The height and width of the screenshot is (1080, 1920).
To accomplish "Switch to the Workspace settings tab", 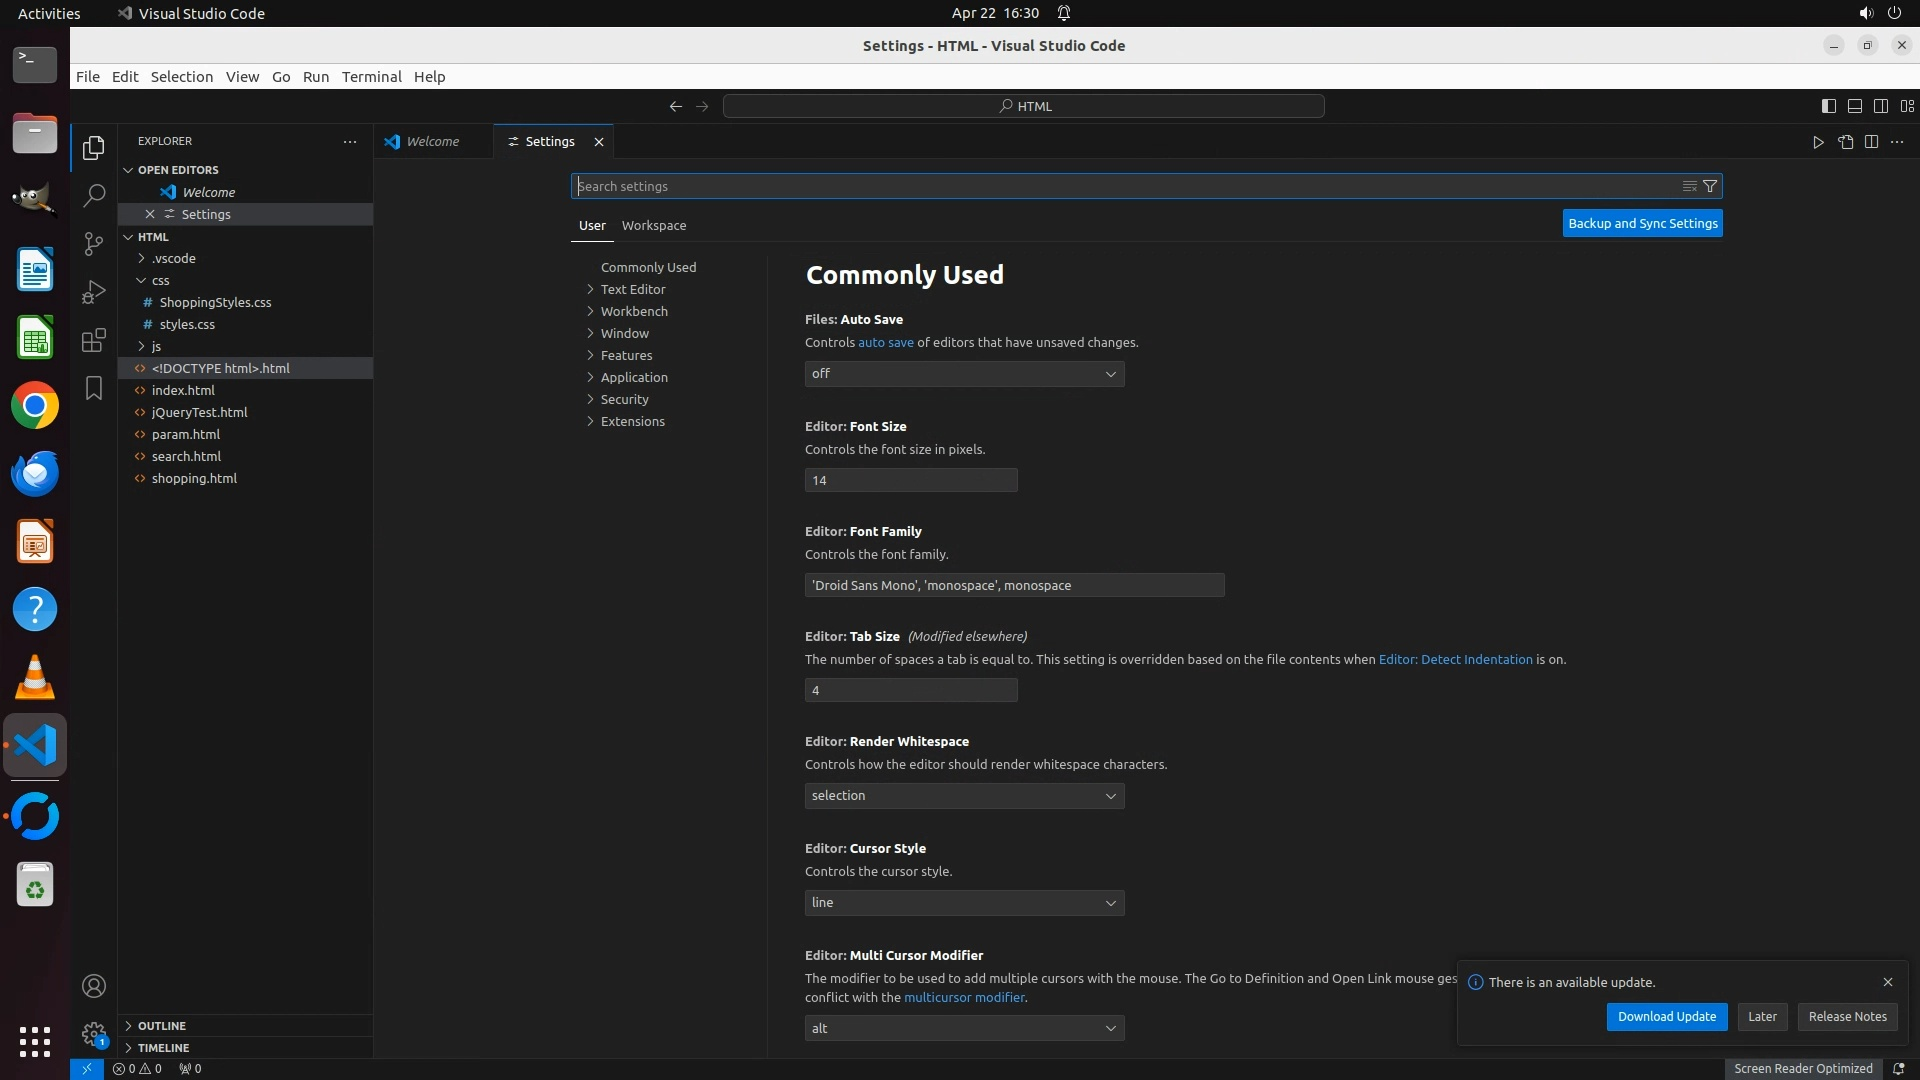I will [x=654, y=226].
